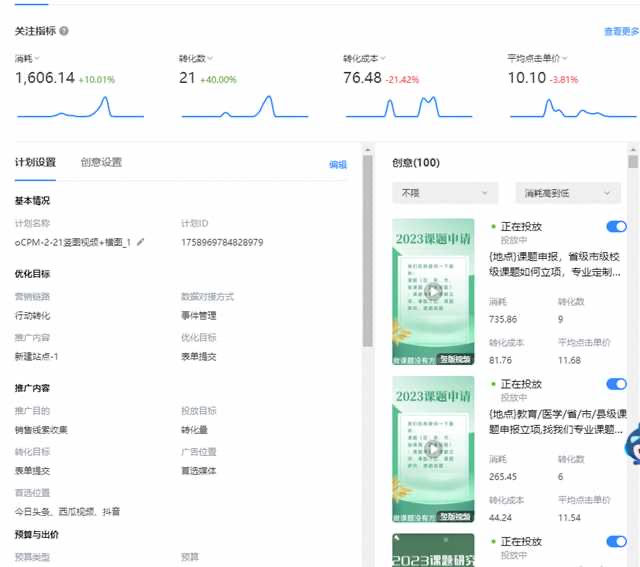Open the blue mascot assistant icon
This screenshot has height=567, width=640.
click(632, 444)
